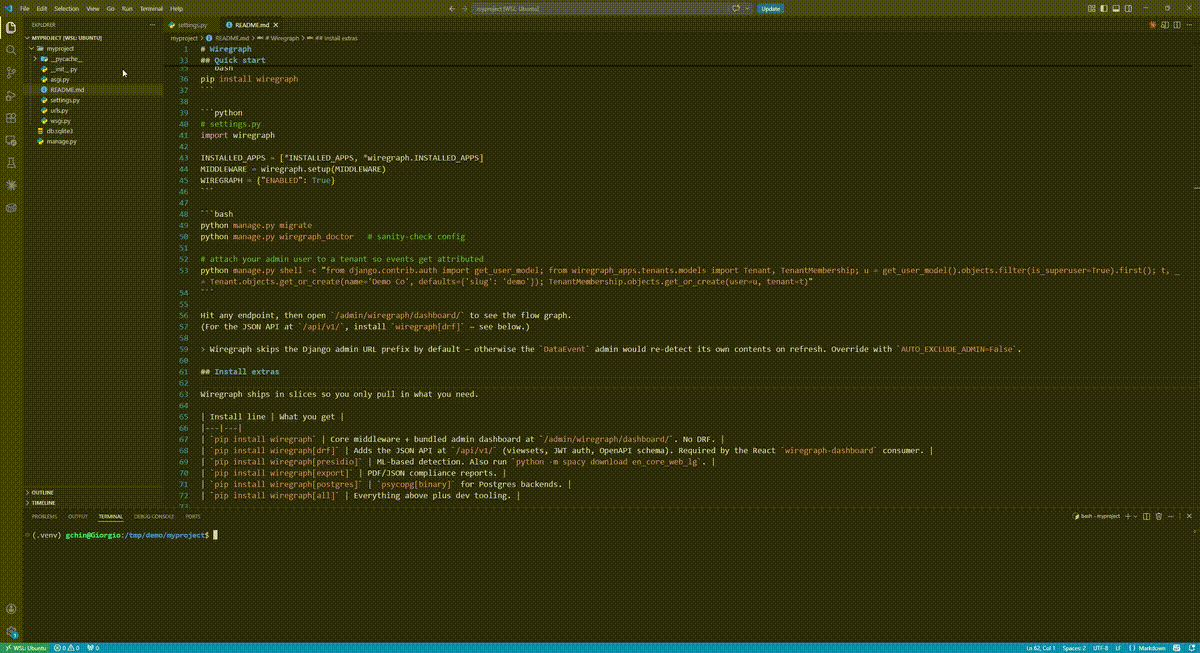This screenshot has height=653, width=1200.
Task: Open the Manage gear icon
Action: pos(11,631)
